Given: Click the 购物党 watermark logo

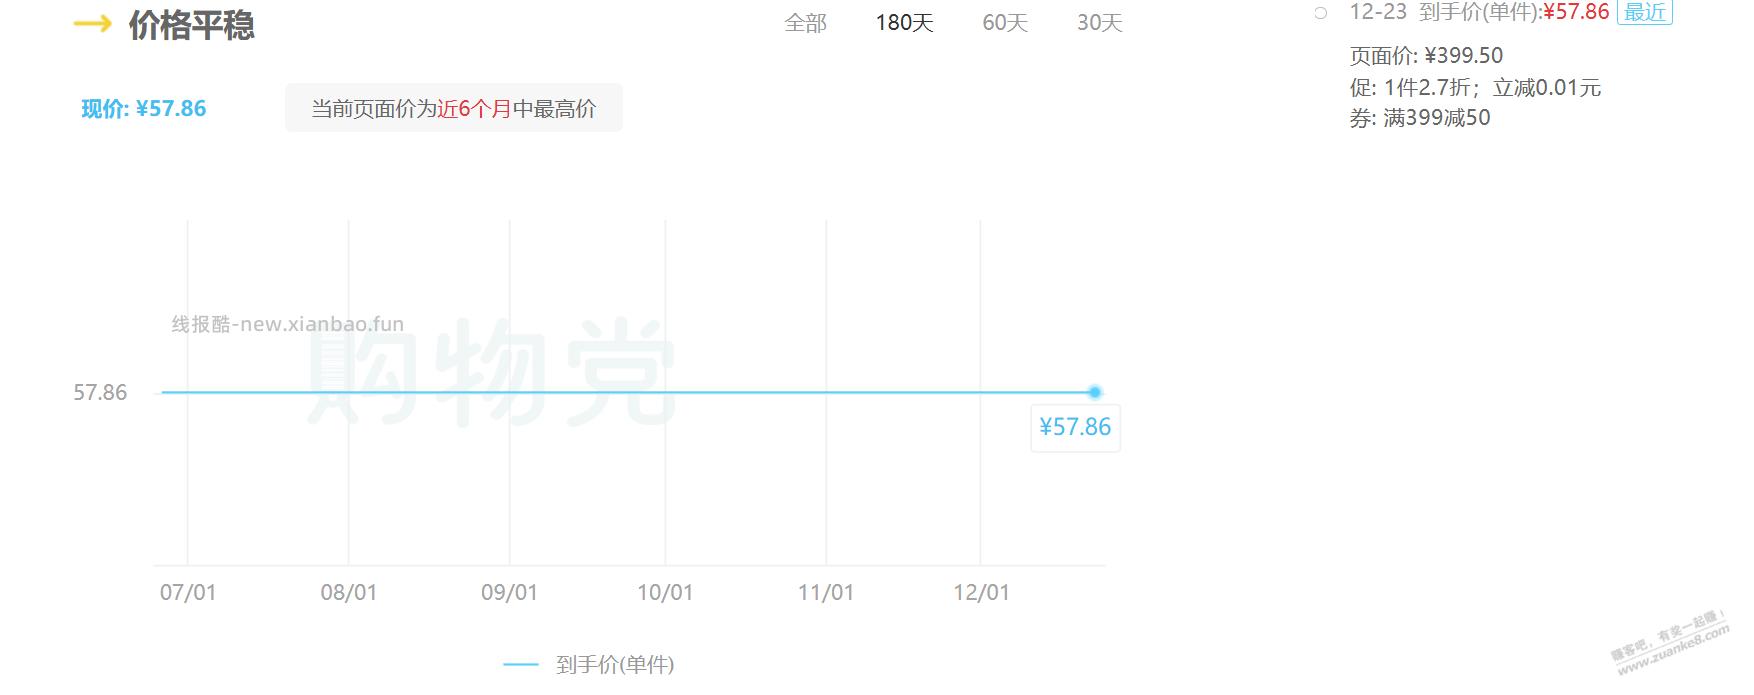Looking at the screenshot, I should [492, 372].
